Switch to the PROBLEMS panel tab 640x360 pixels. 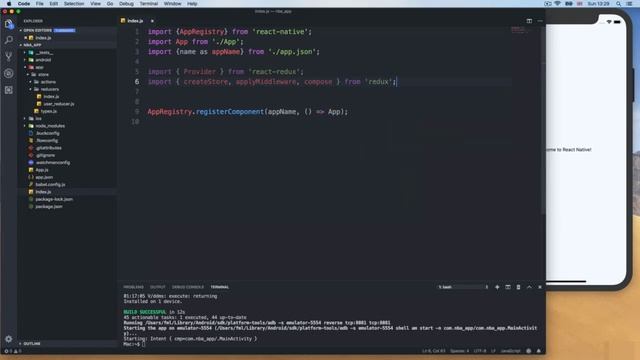coord(133,287)
